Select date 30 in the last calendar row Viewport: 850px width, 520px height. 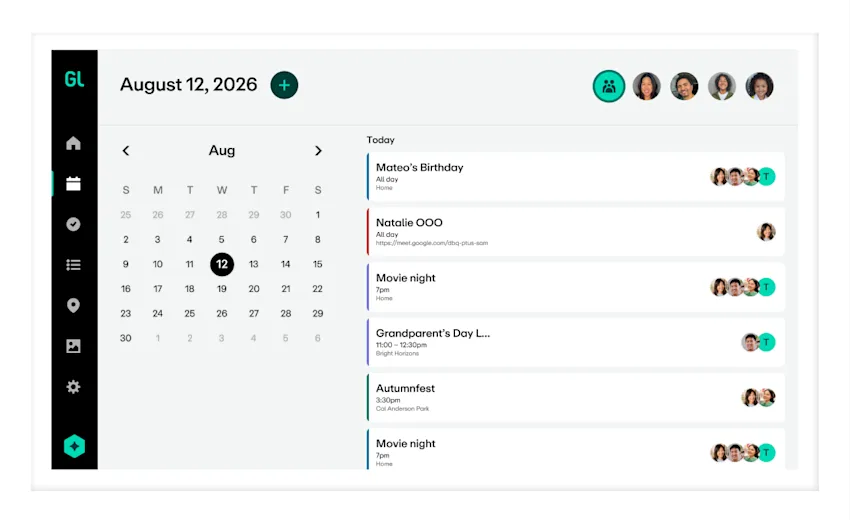point(126,338)
